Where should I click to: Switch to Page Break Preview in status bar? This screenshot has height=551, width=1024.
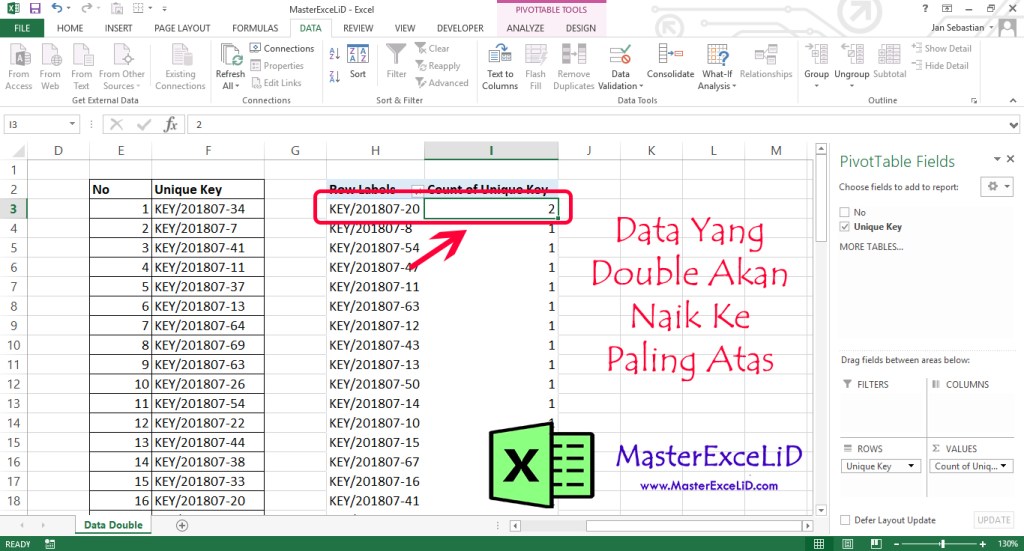click(876, 544)
